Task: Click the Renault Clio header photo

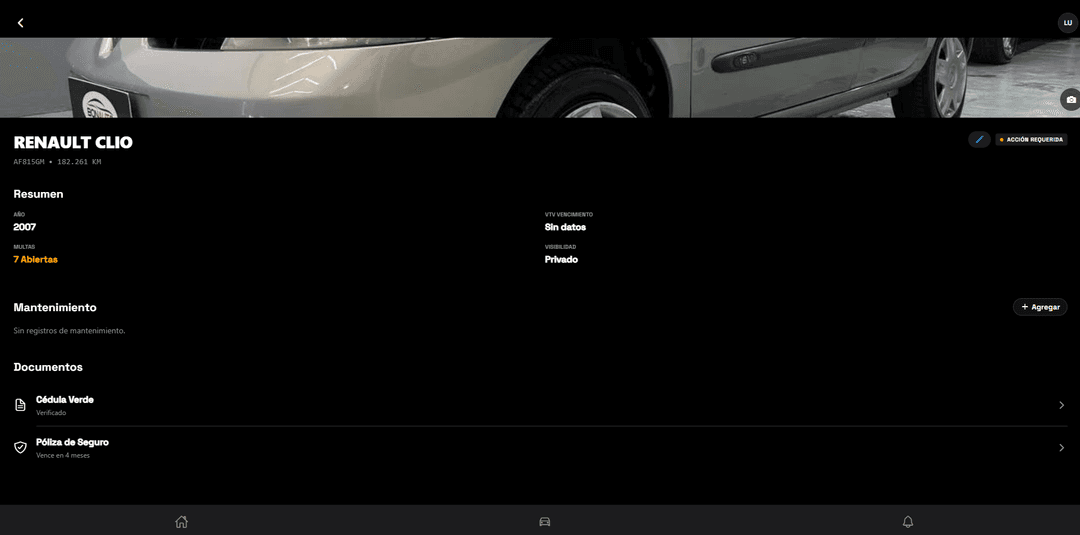Action: [x=540, y=77]
